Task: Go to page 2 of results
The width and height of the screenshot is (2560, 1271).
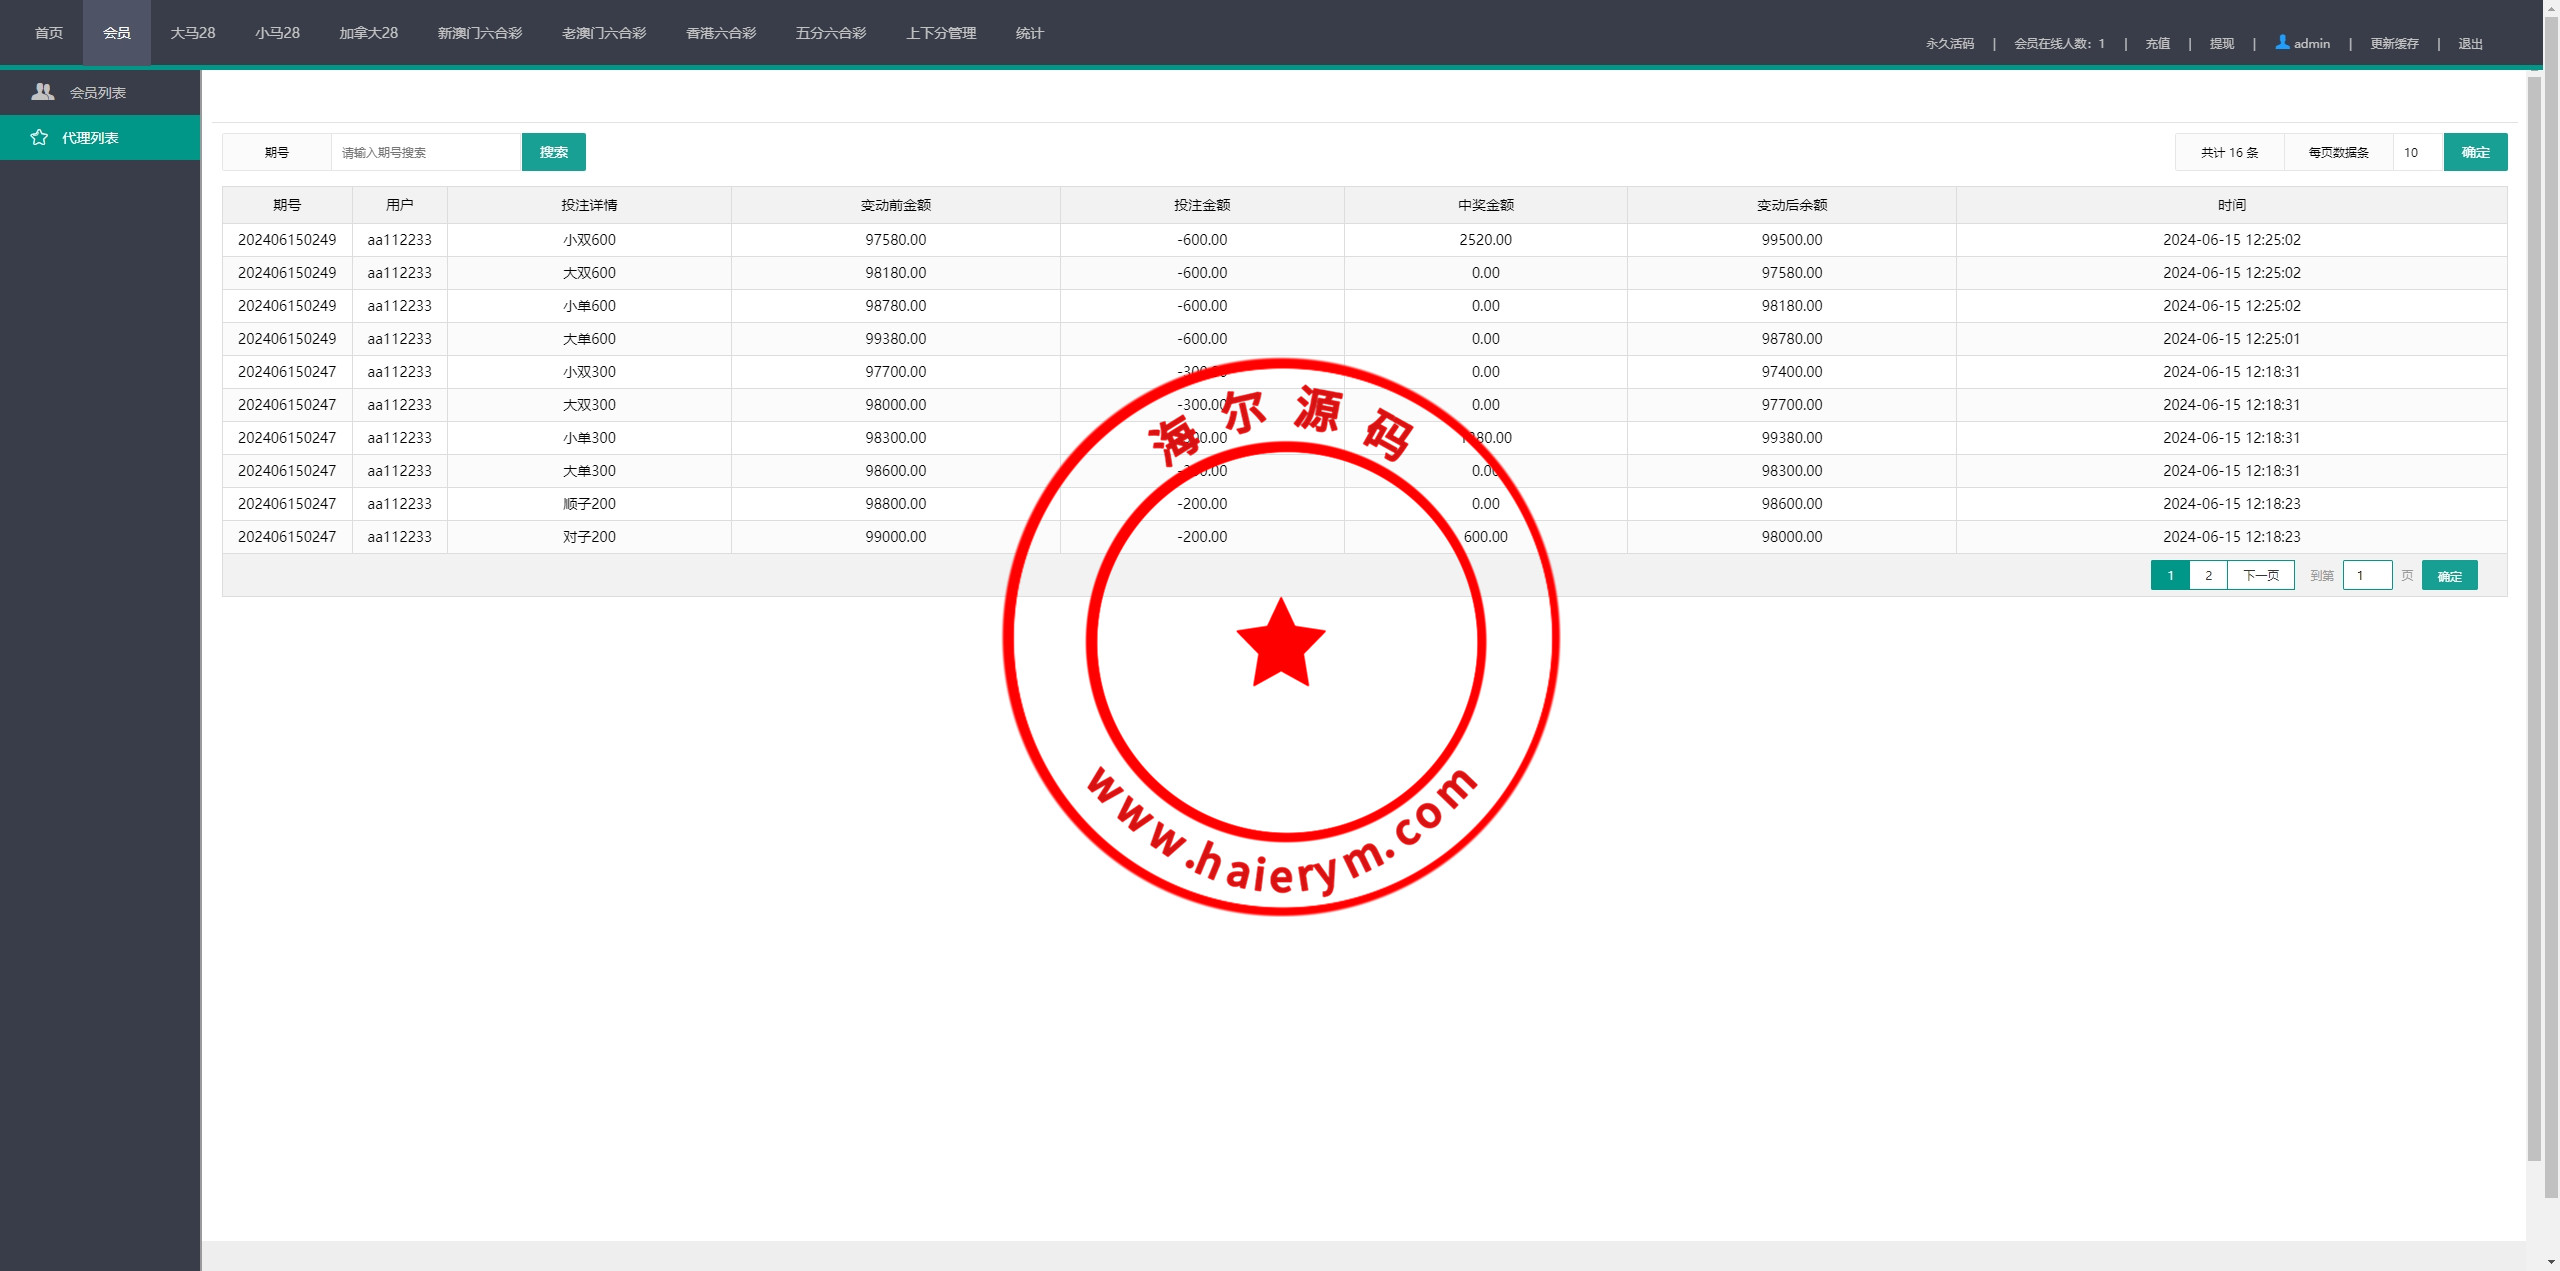Action: click(2208, 575)
